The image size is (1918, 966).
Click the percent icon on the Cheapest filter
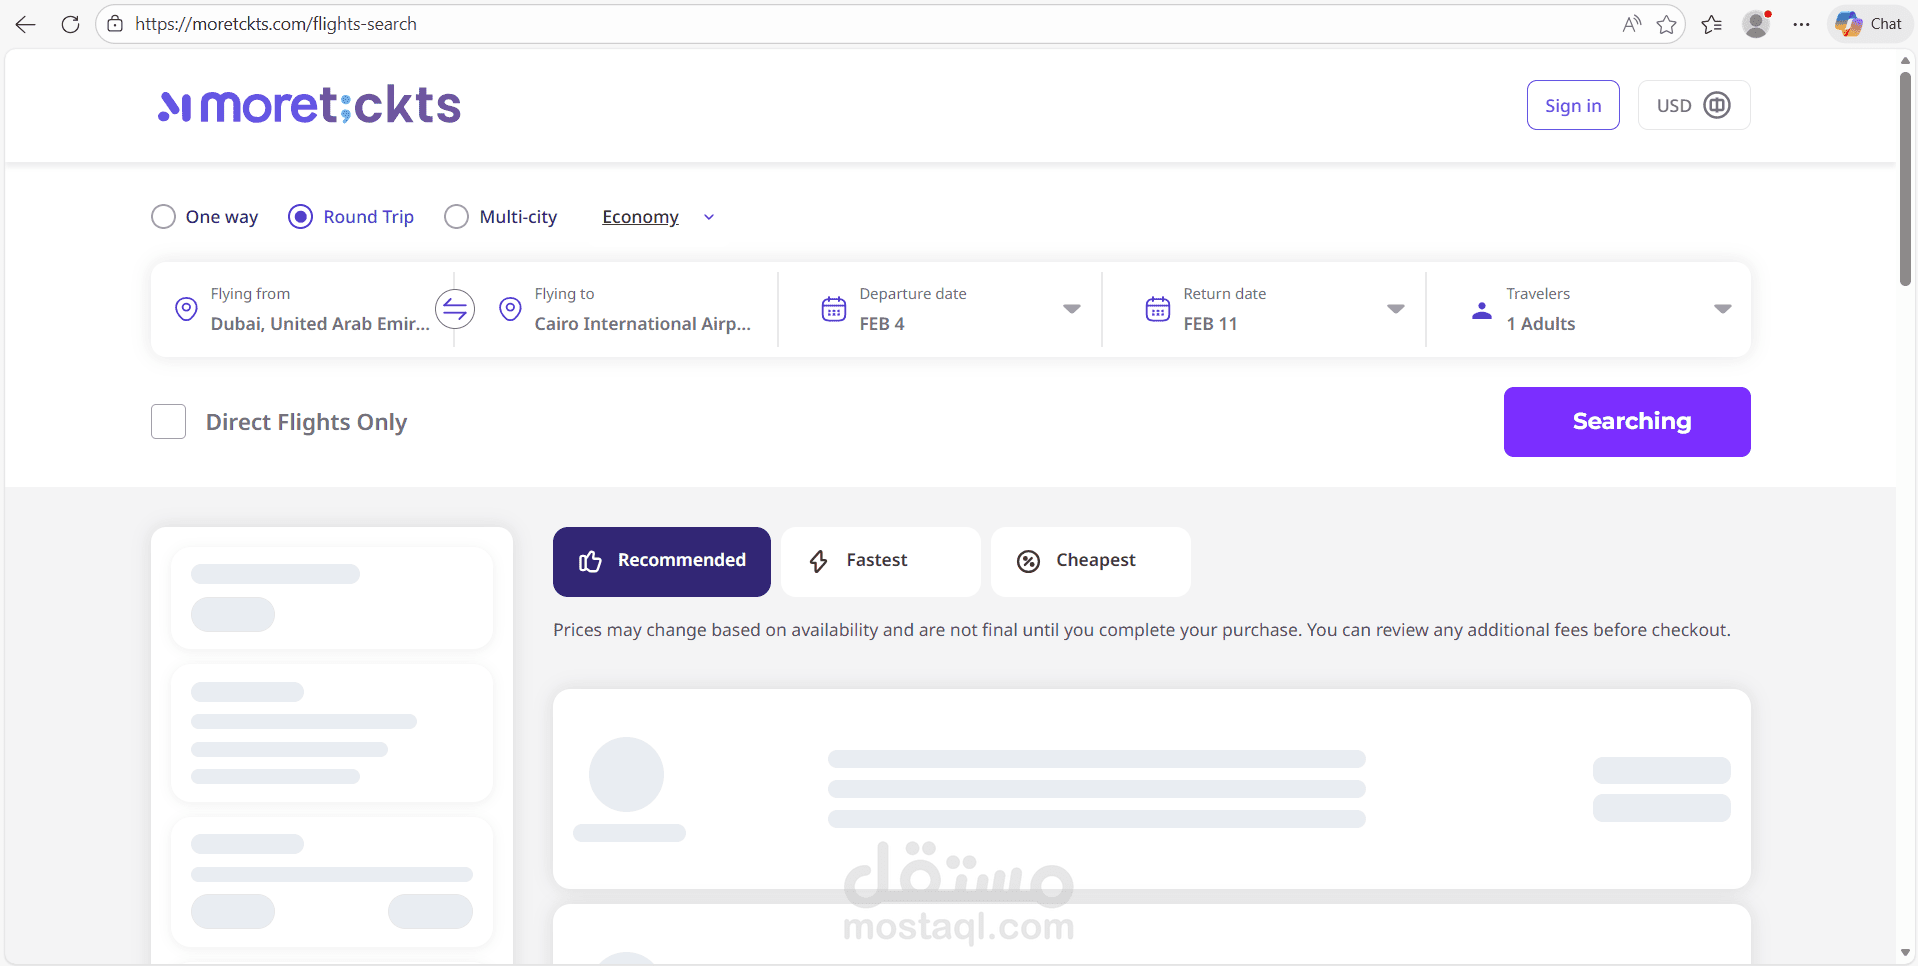point(1028,561)
